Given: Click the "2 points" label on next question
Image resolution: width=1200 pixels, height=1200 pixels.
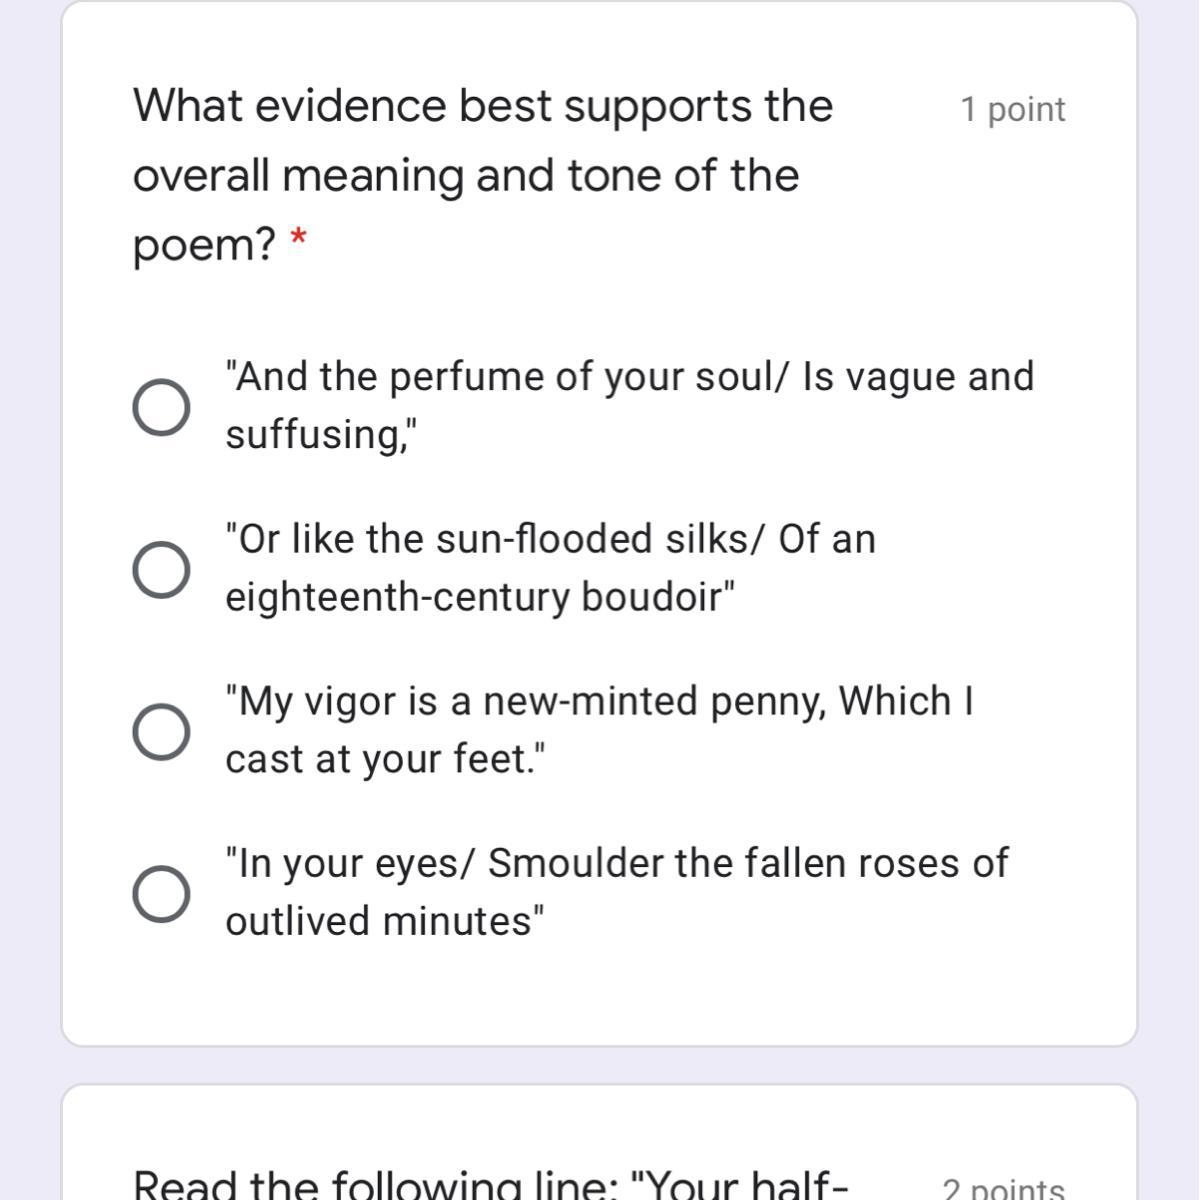Looking at the screenshot, I should (1003, 1188).
